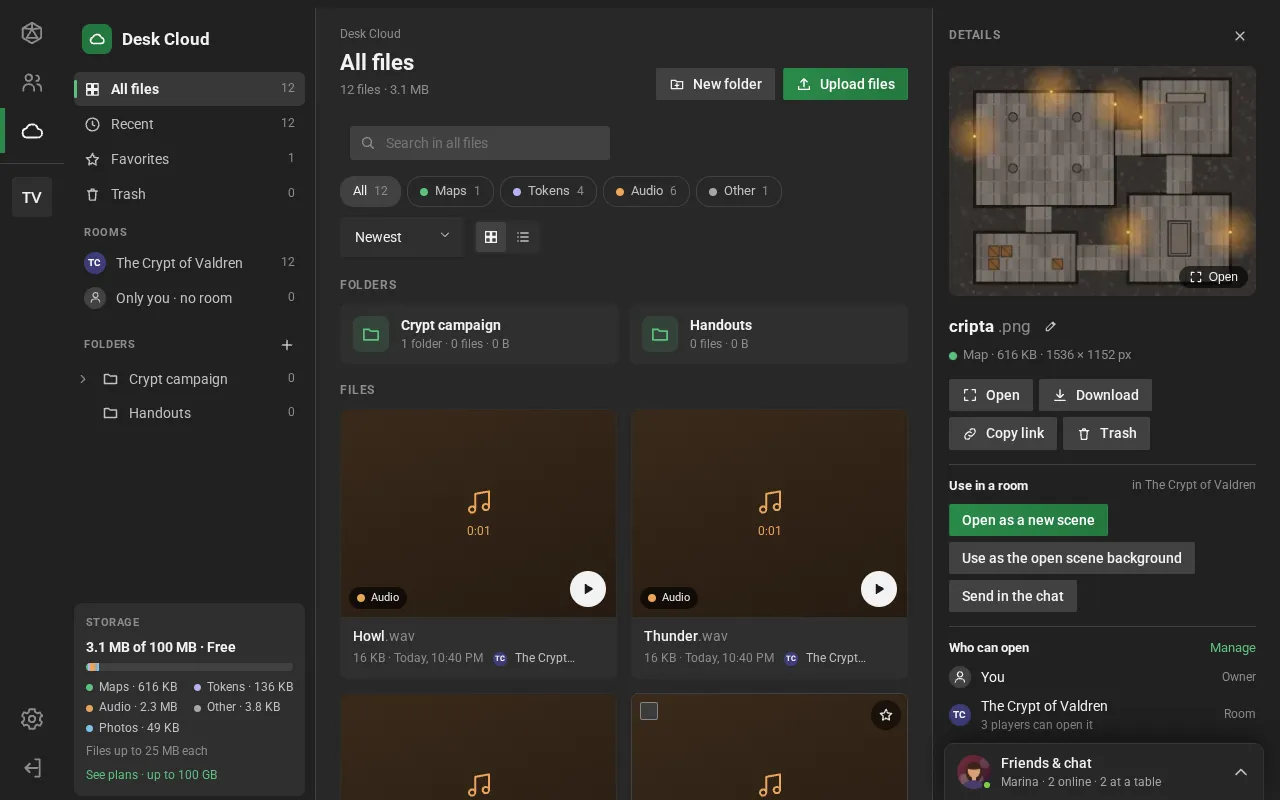Screen dimensions: 1280x800
Task: Open the friends icon in left rail
Action: 32,83
